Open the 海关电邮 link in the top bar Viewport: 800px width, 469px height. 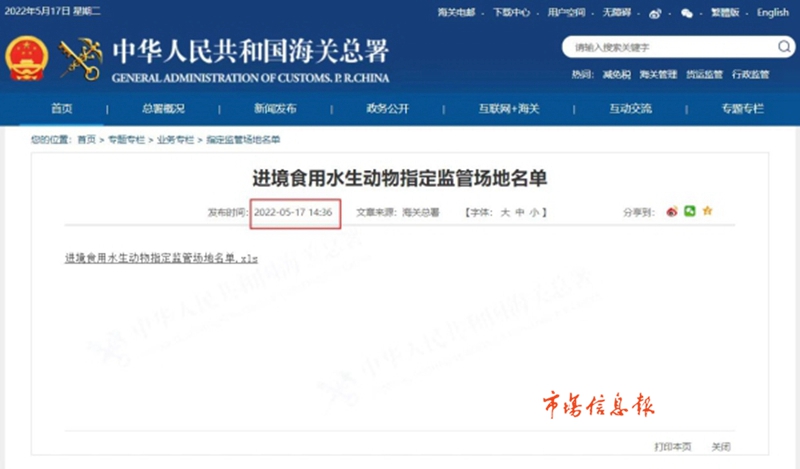pos(456,12)
